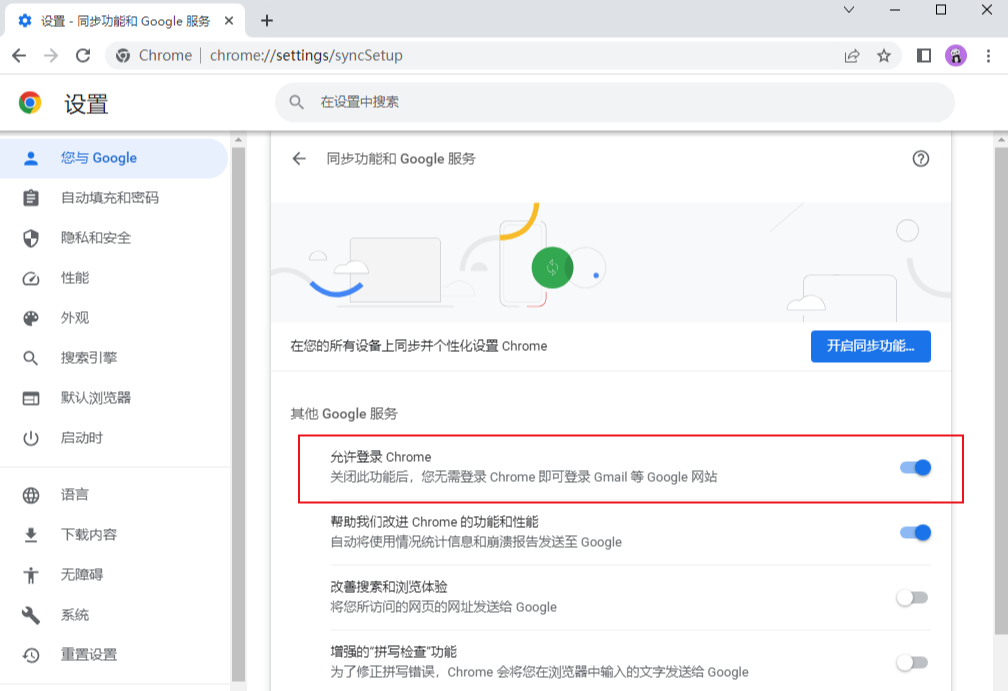Bookmark this page with the star icon

[x=884, y=56]
